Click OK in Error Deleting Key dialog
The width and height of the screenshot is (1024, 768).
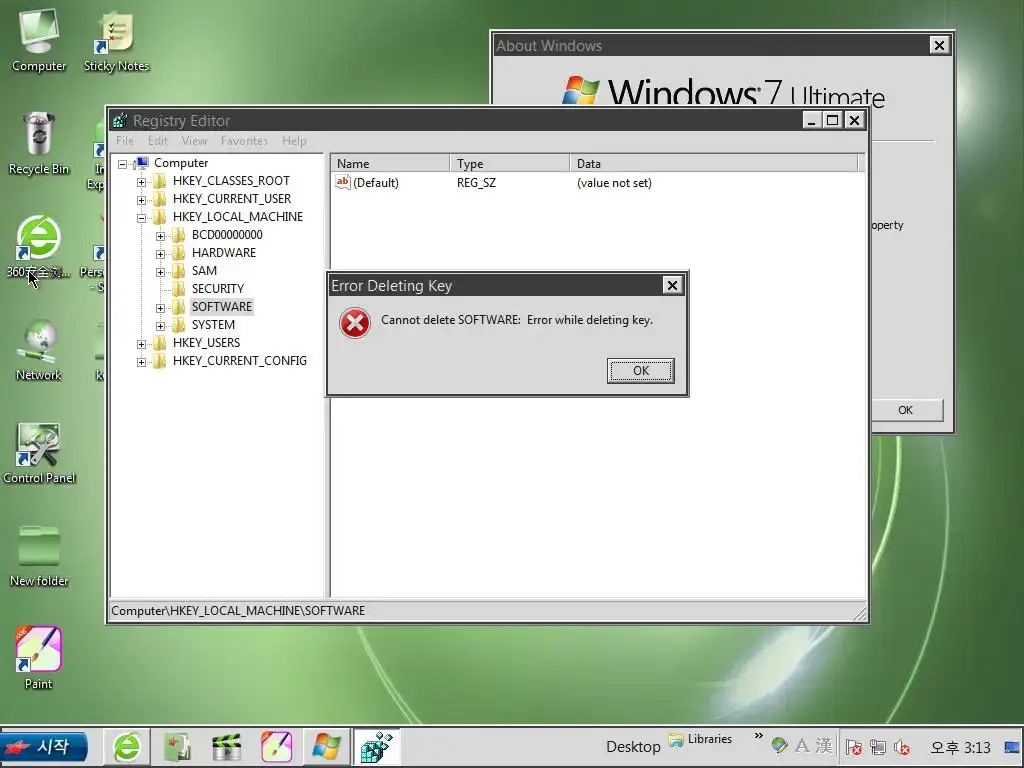(641, 370)
